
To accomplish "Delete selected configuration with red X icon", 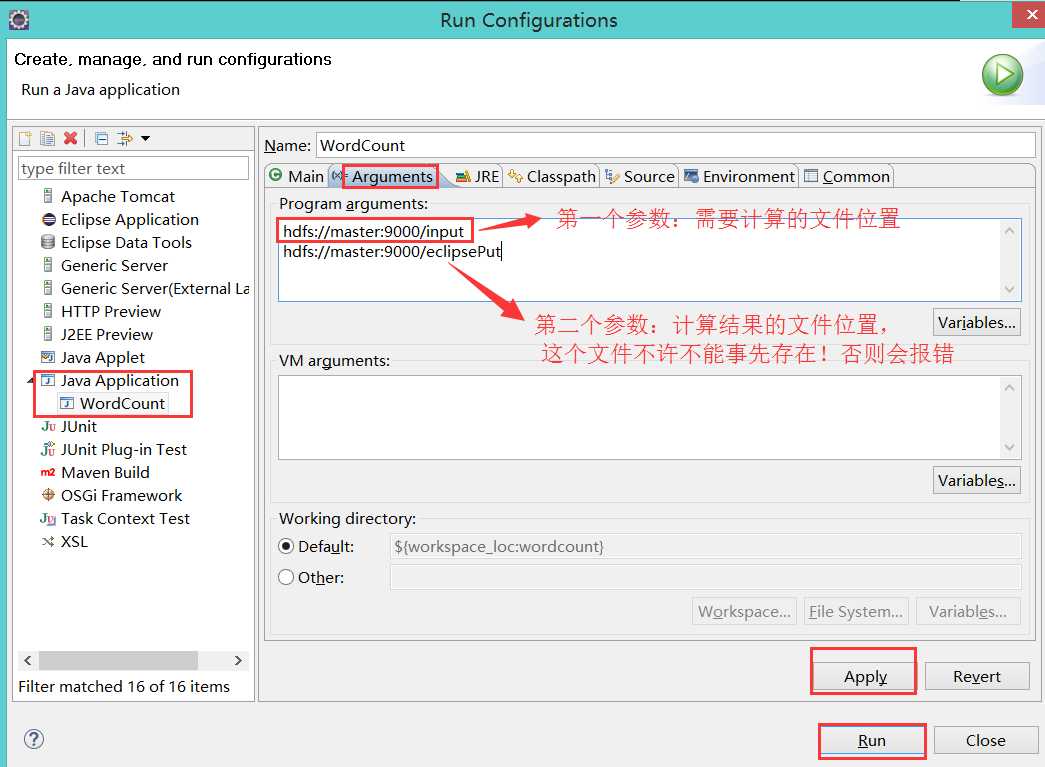I will (x=70, y=138).
